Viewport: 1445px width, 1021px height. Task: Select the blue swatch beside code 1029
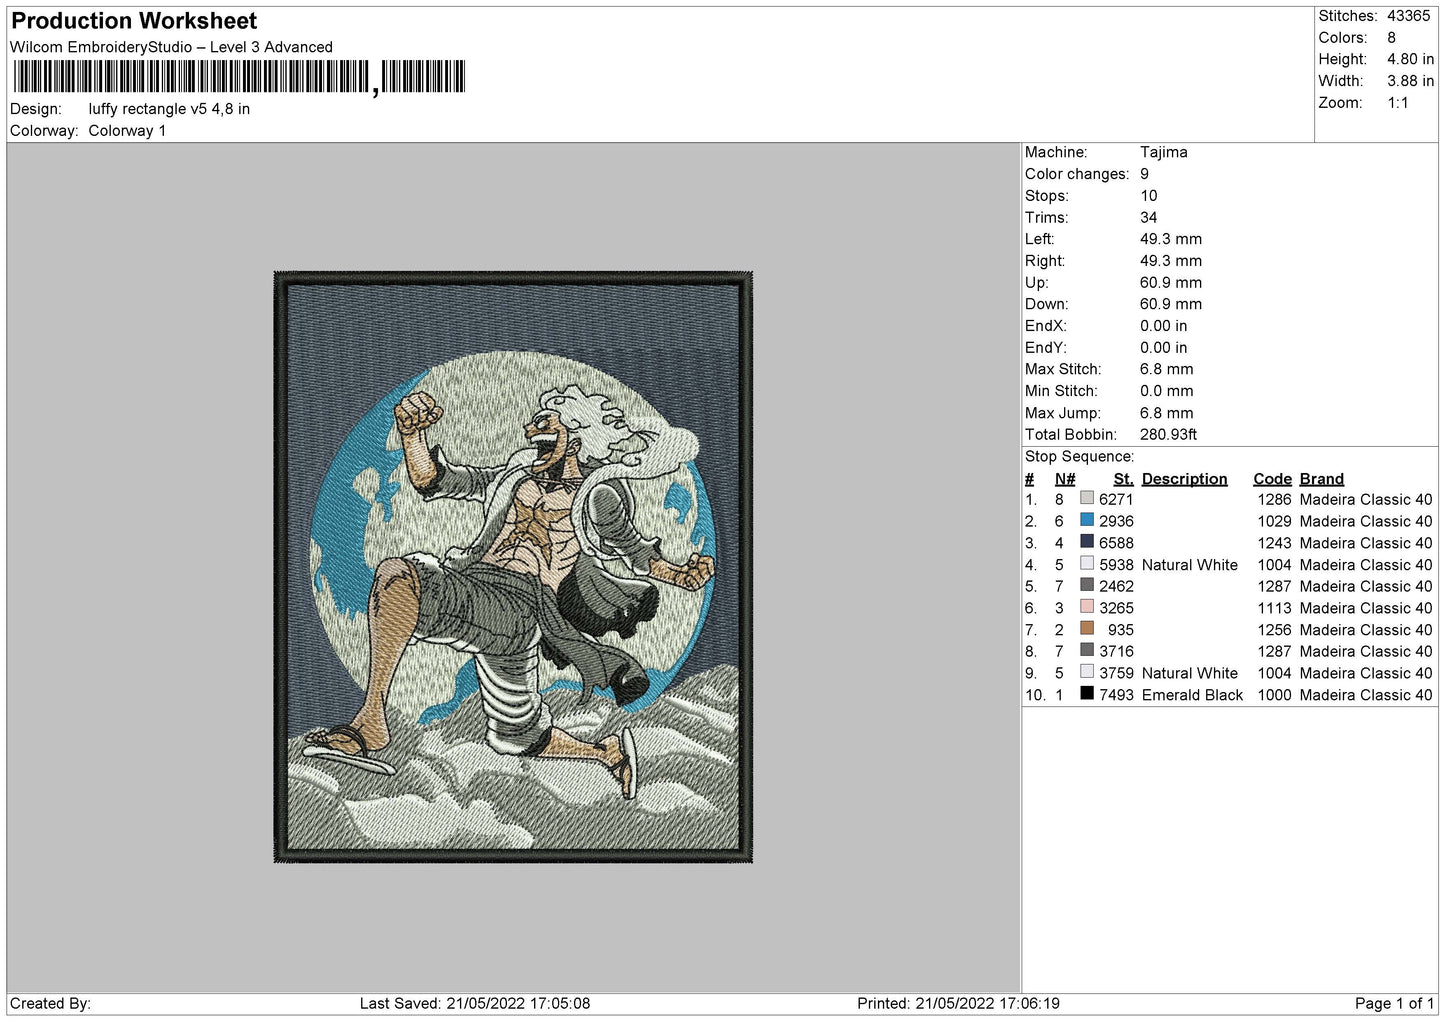(x=1087, y=520)
